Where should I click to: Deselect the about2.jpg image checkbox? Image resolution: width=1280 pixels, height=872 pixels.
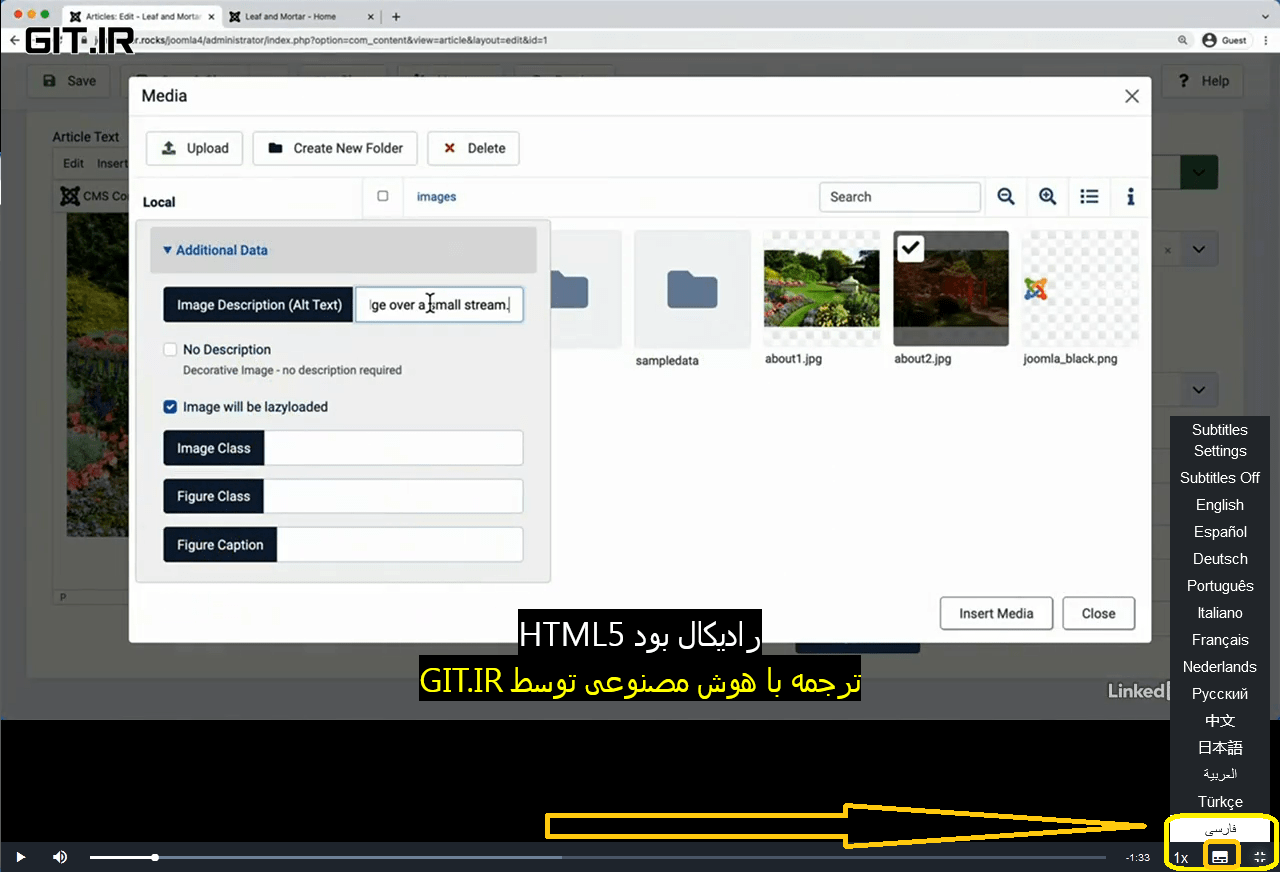point(910,248)
